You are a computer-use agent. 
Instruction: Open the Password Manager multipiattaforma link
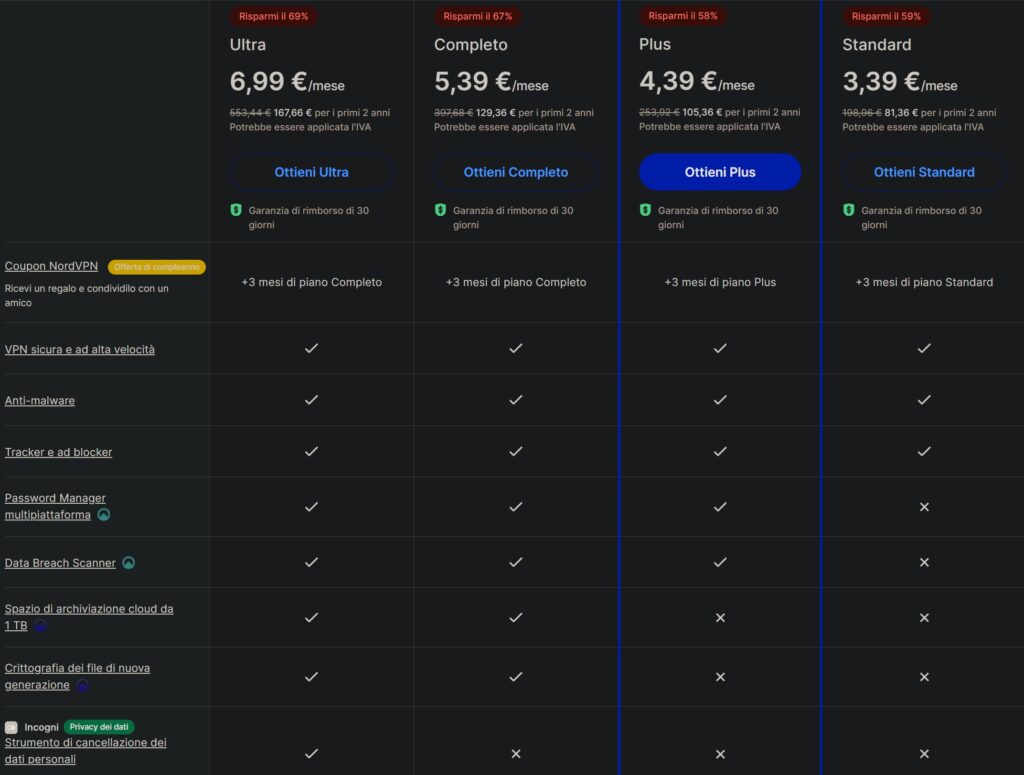tap(55, 507)
